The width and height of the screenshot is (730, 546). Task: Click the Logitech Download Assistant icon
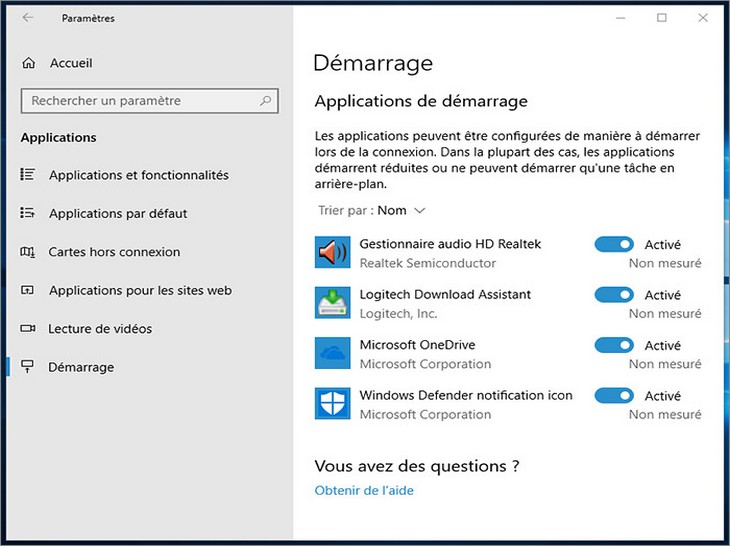point(332,303)
